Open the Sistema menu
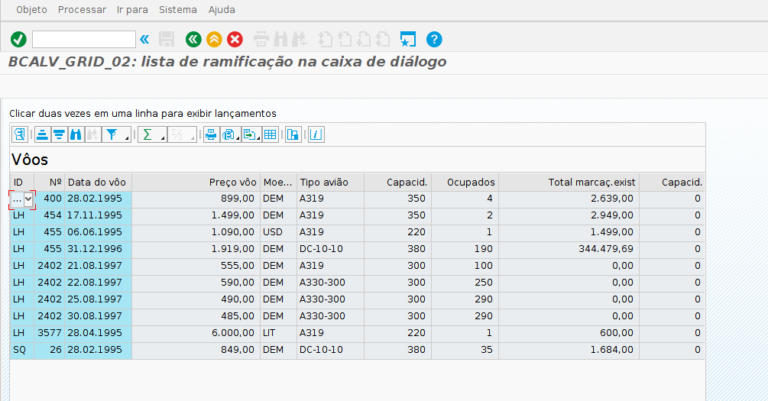The image size is (768, 401). click(x=179, y=9)
